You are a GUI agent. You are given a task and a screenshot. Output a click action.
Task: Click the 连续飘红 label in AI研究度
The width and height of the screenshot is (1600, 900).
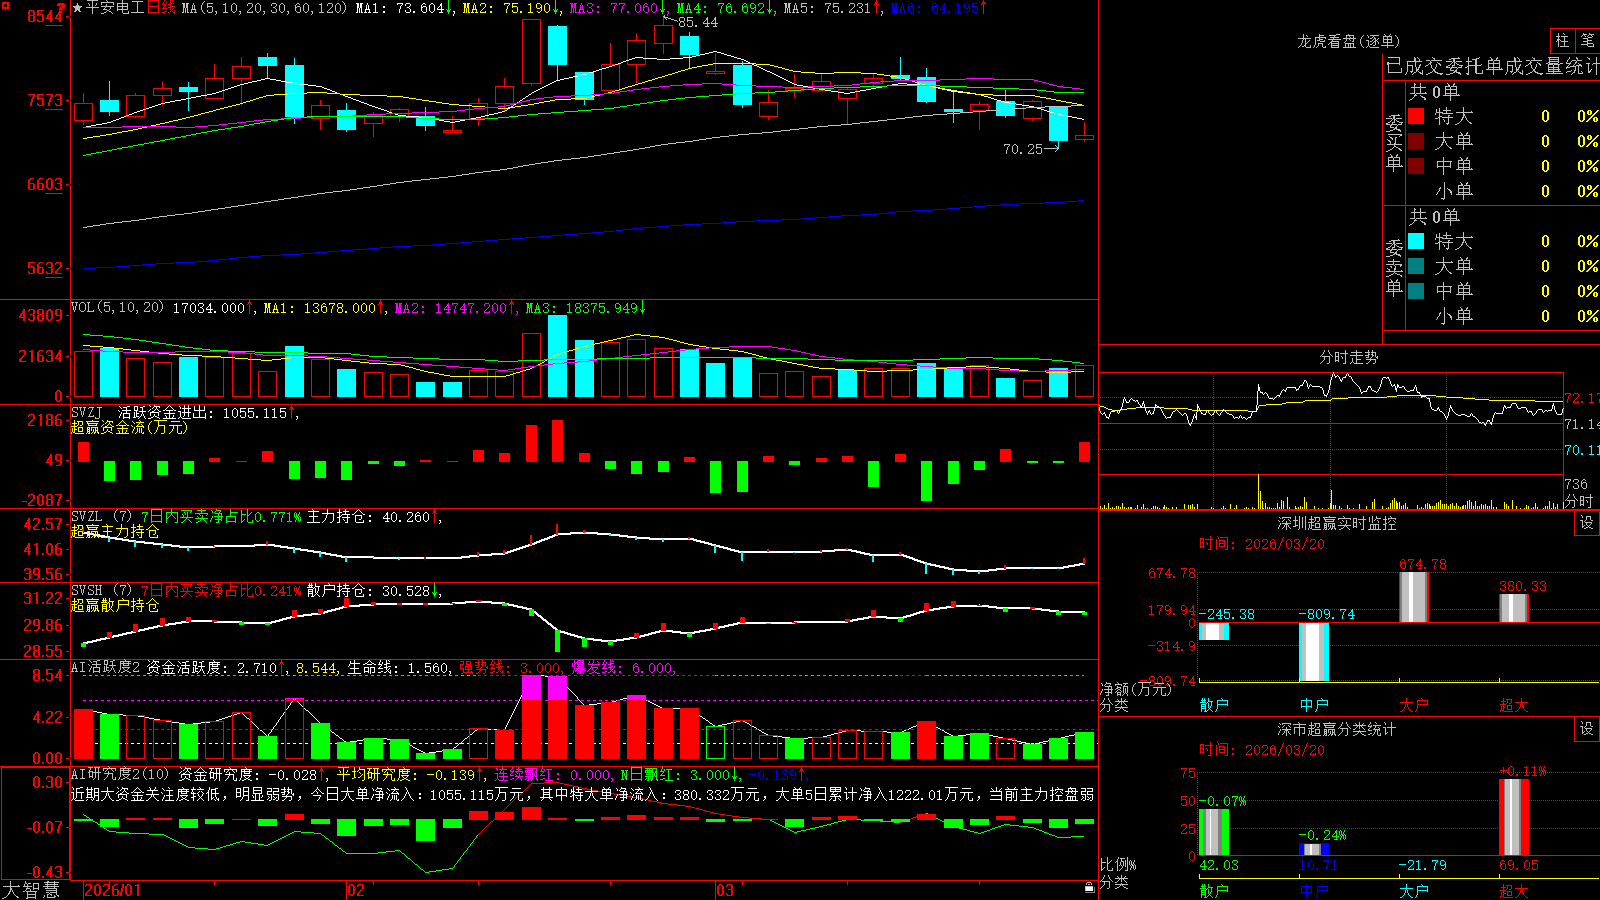tap(527, 774)
